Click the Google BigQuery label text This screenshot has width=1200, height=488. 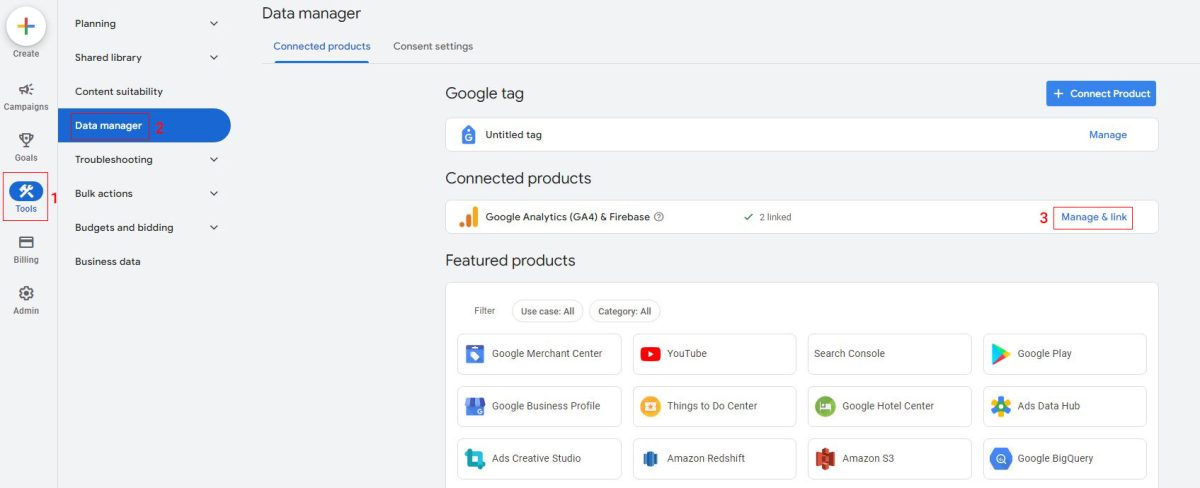click(x=1055, y=459)
